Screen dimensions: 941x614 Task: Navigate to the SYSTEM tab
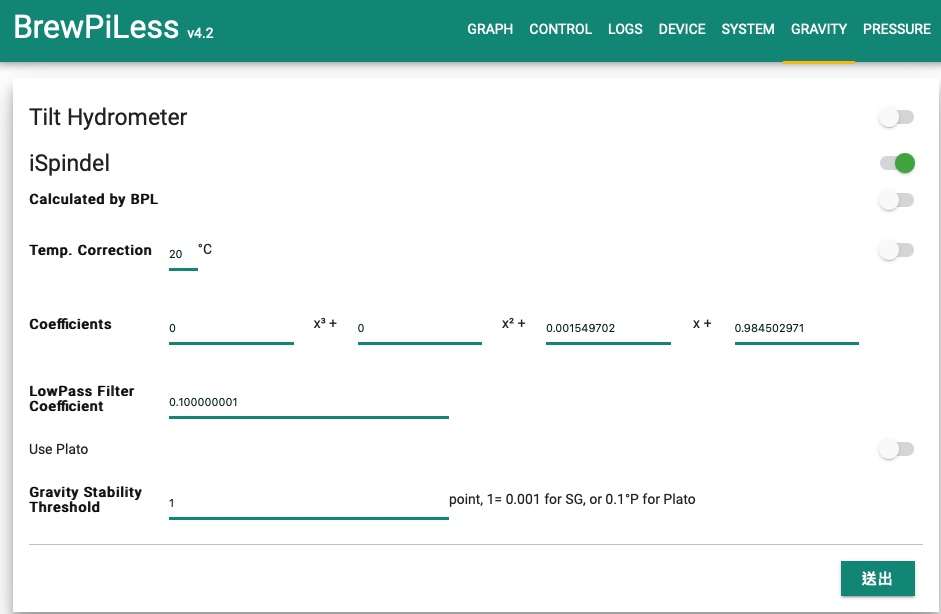tap(748, 29)
